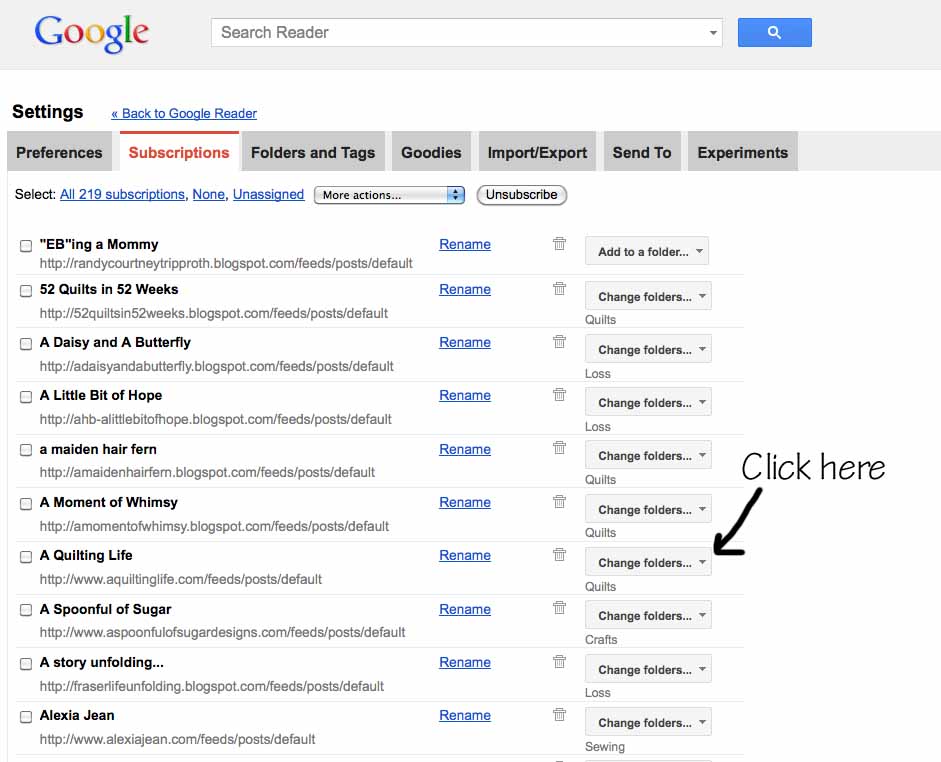Click the Google logo
This screenshot has width=941, height=762.
[90, 32]
